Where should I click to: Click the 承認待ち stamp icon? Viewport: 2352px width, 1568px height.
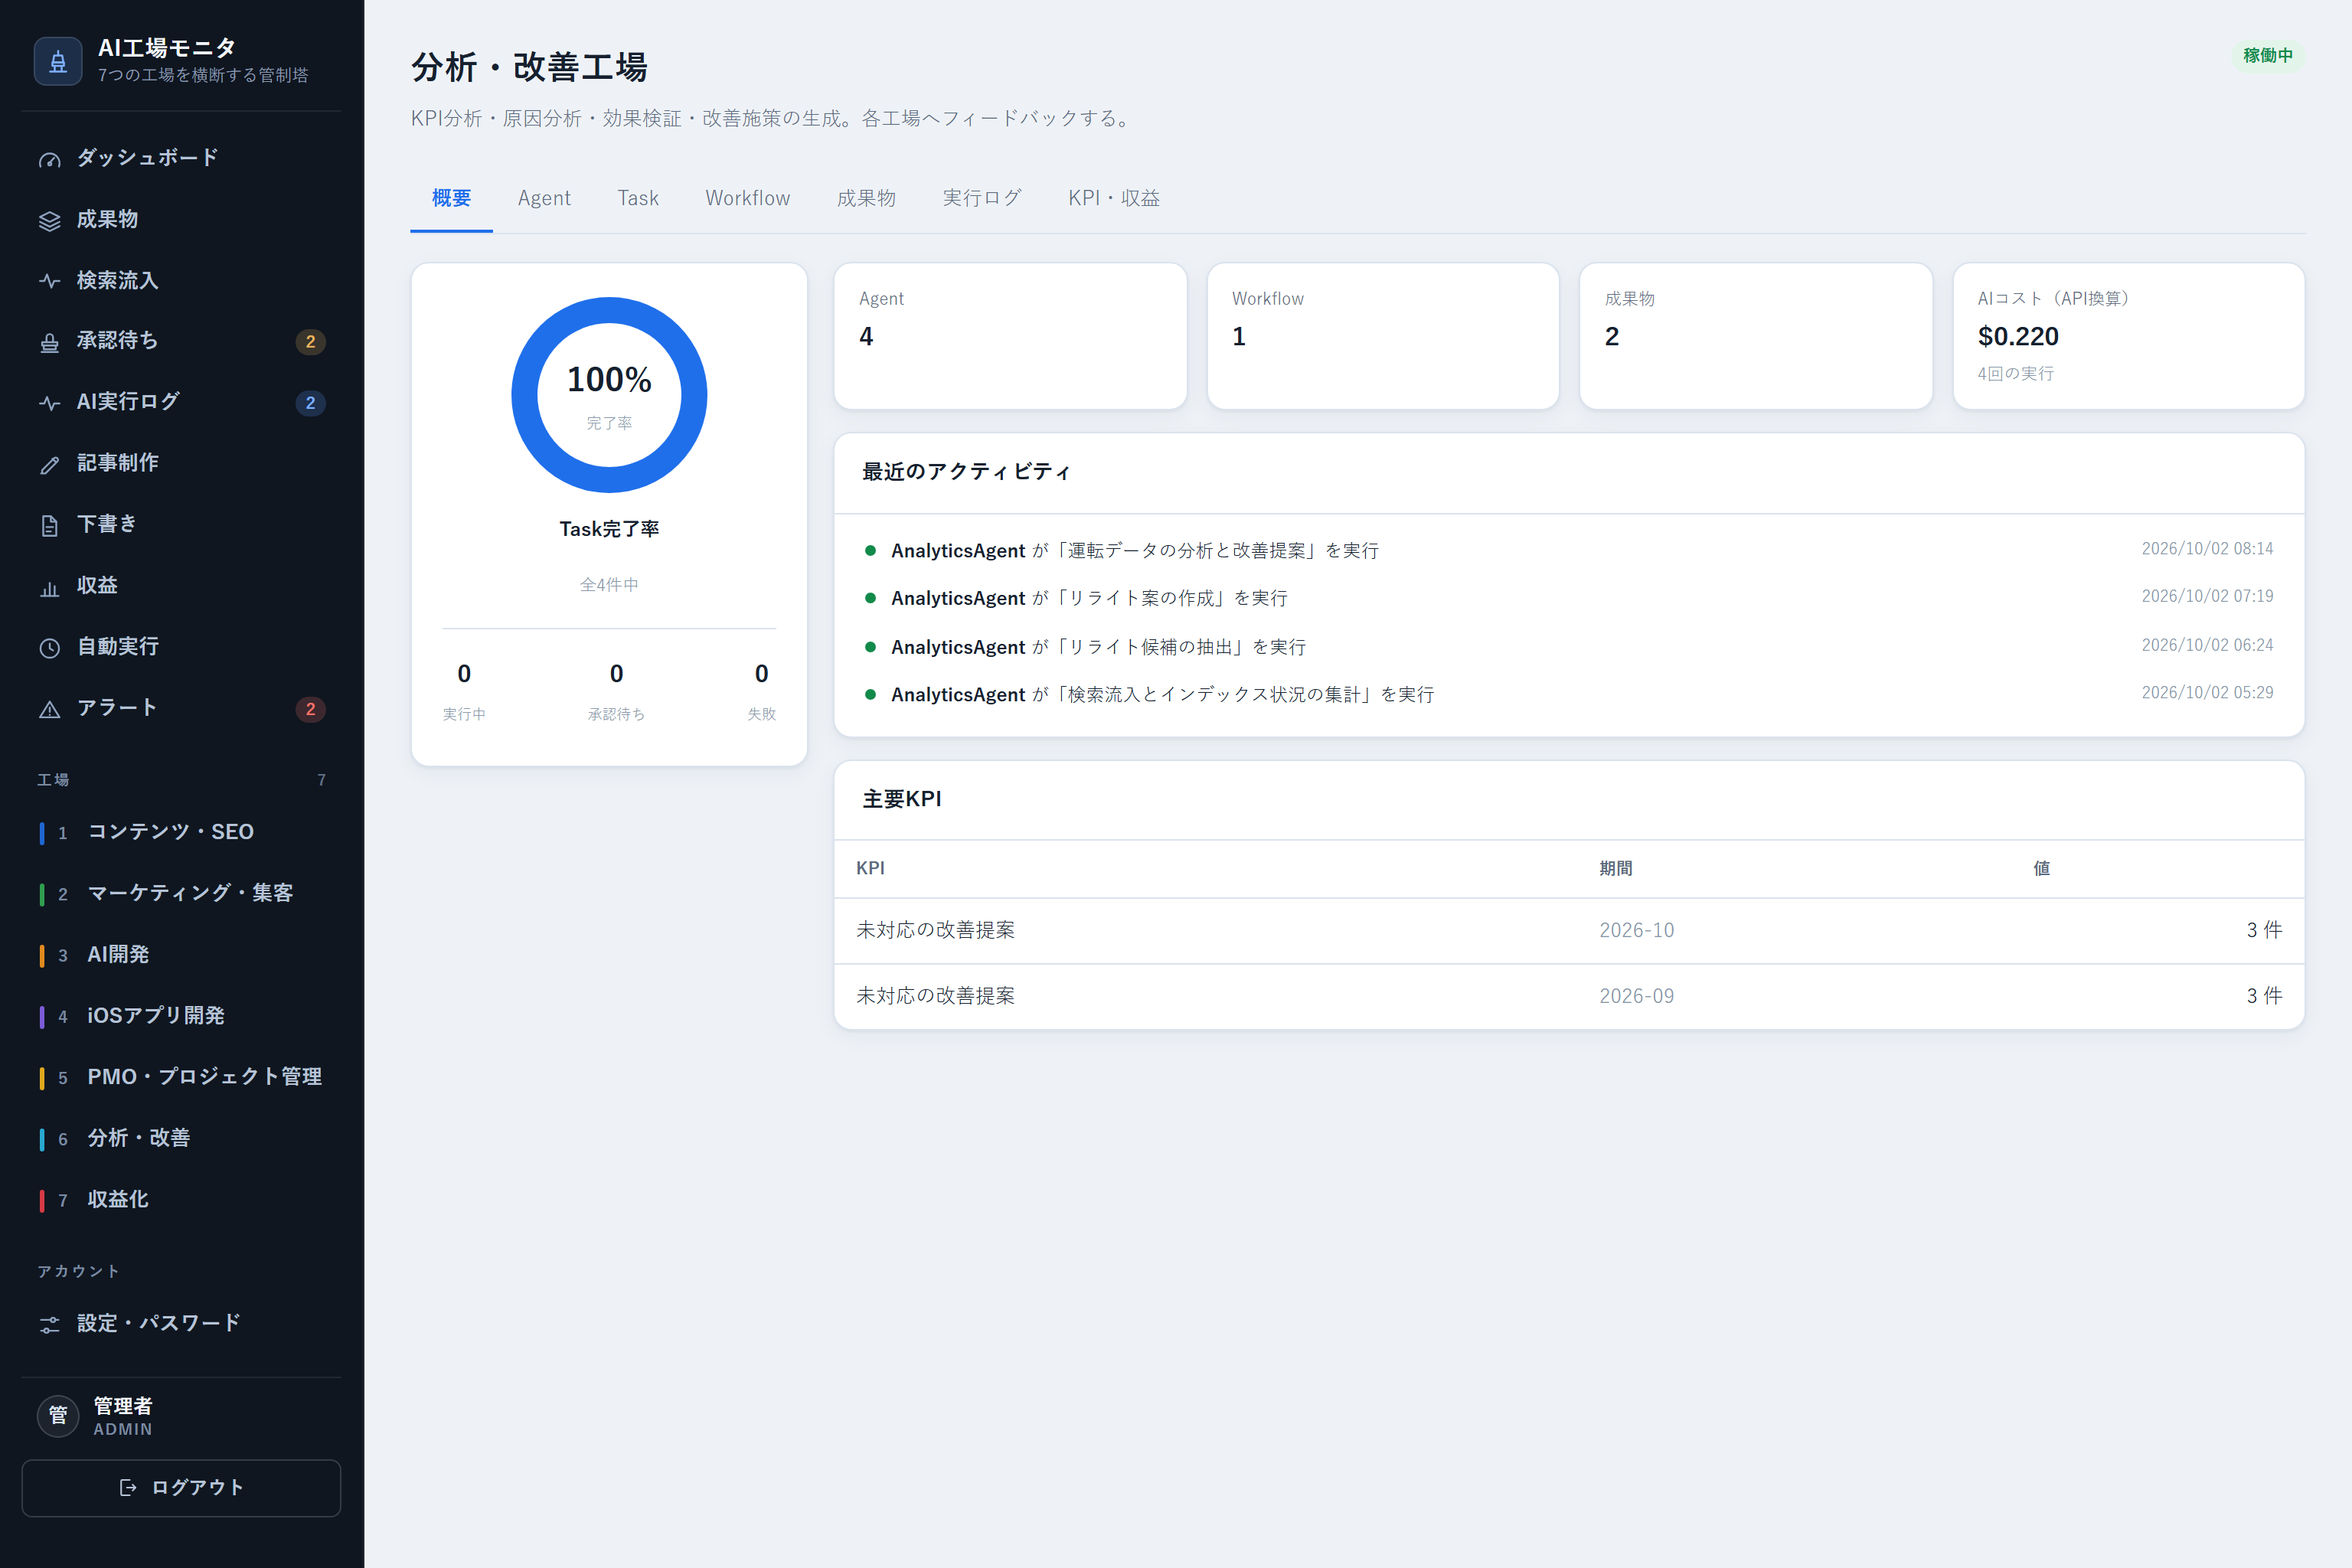[49, 342]
